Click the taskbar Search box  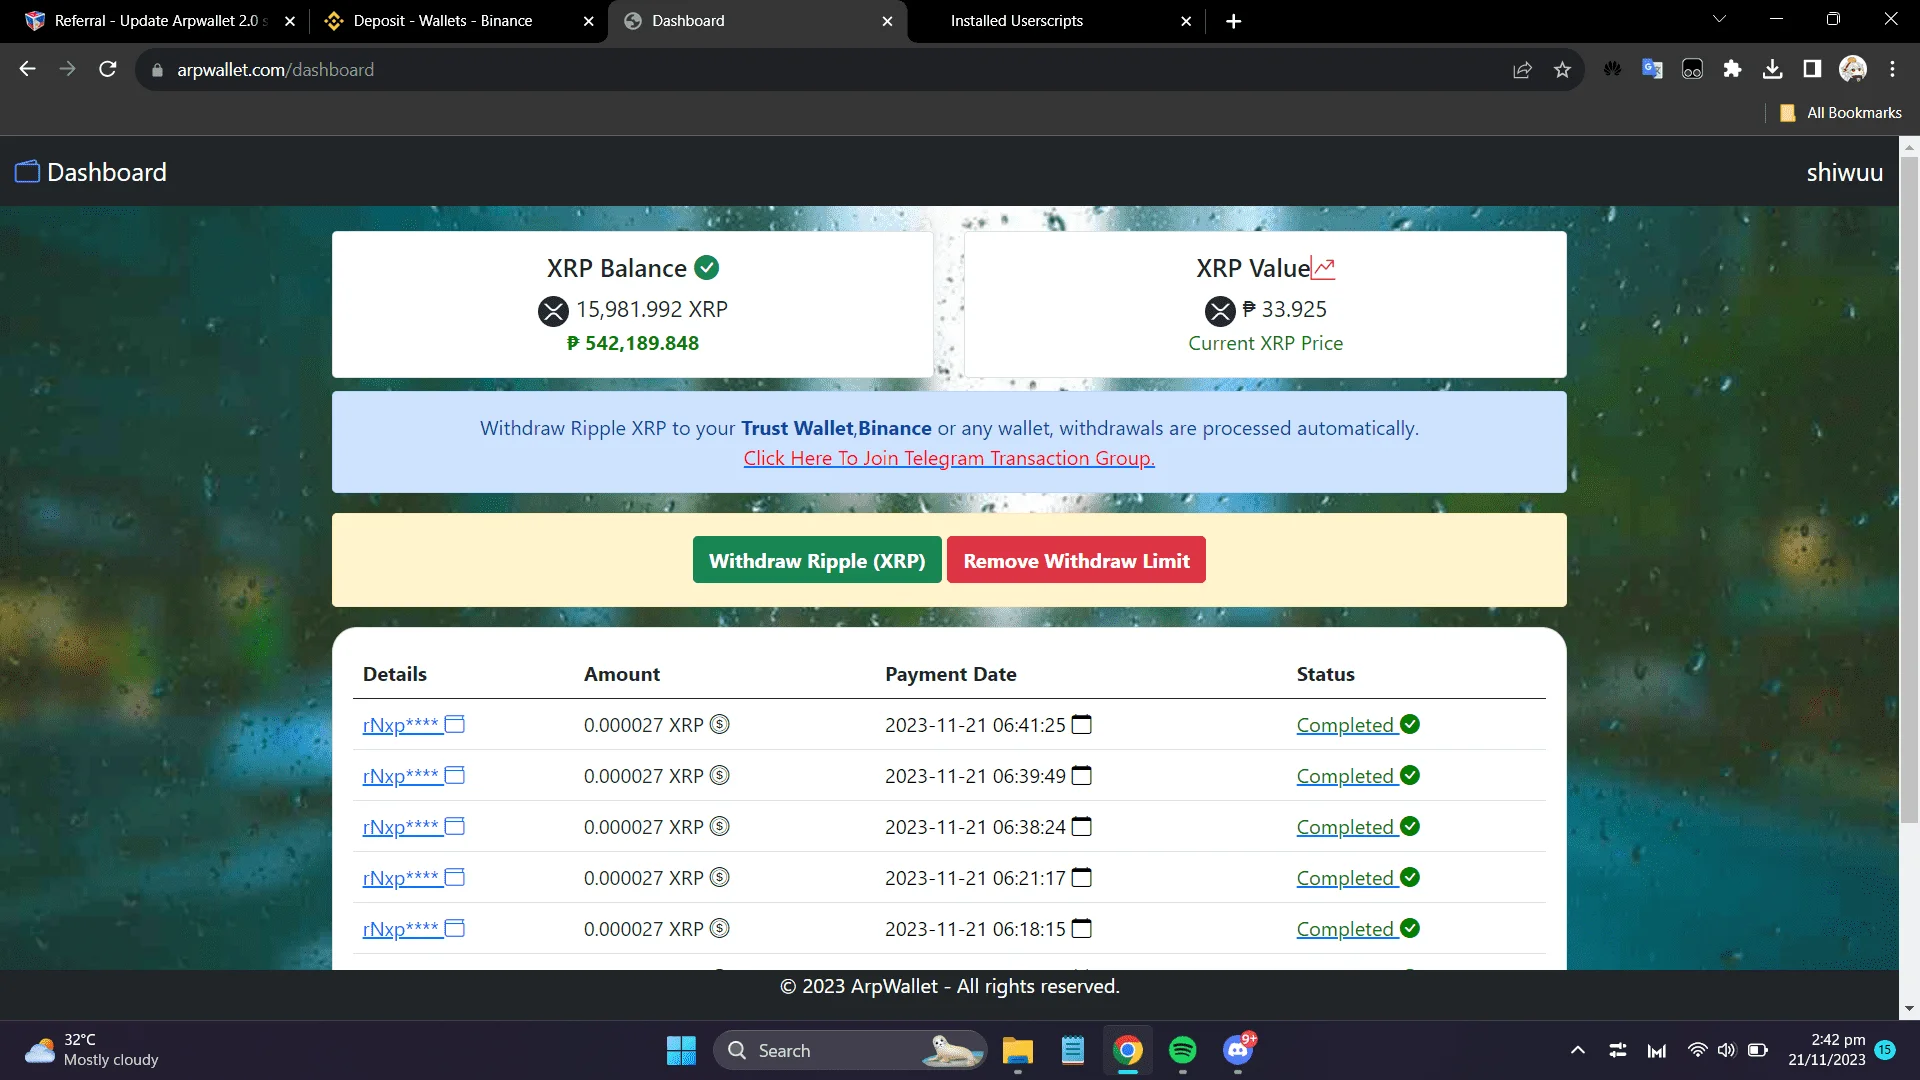[850, 1050]
